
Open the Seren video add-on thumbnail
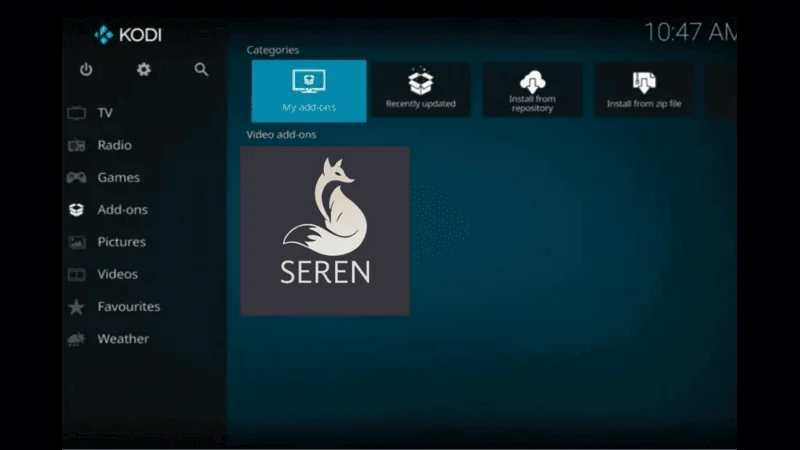point(325,231)
